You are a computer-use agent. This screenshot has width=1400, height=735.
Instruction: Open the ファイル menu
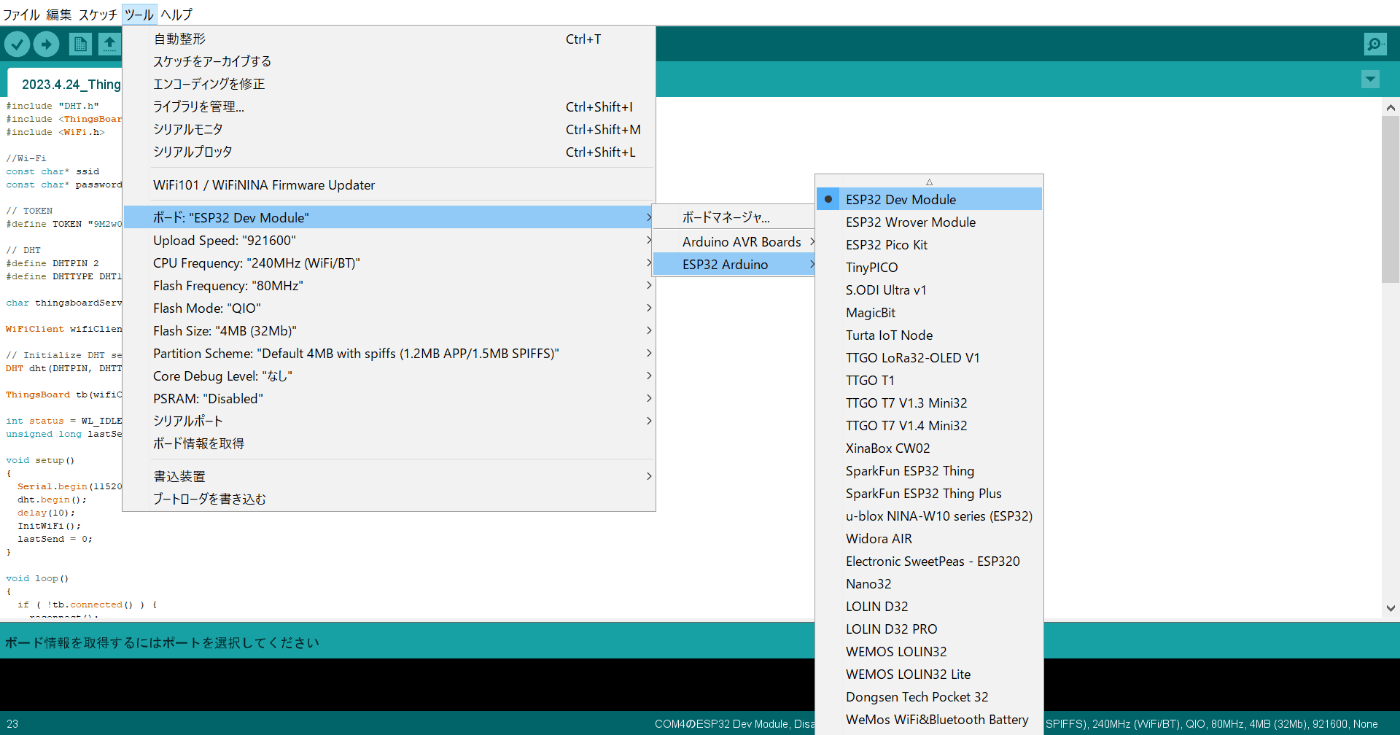pos(22,14)
